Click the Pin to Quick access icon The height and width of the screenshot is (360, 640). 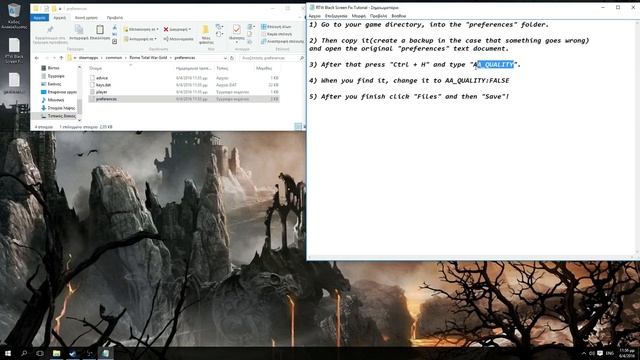[x=50, y=30]
